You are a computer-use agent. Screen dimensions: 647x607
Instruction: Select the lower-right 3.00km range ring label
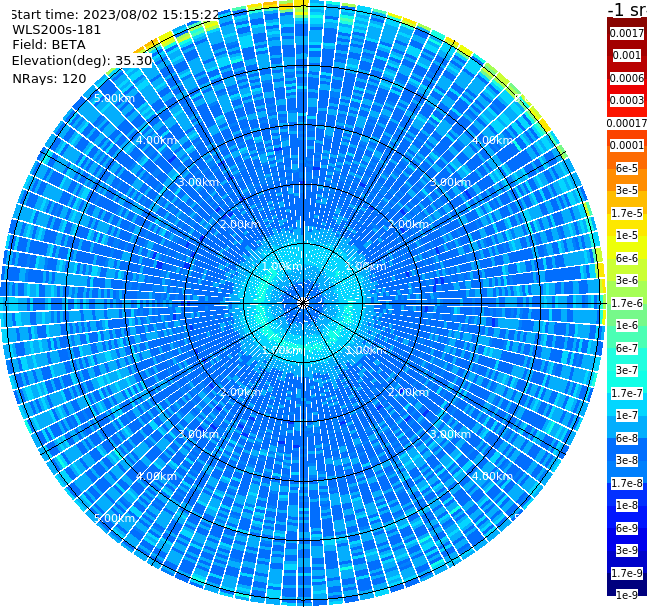tap(450, 434)
